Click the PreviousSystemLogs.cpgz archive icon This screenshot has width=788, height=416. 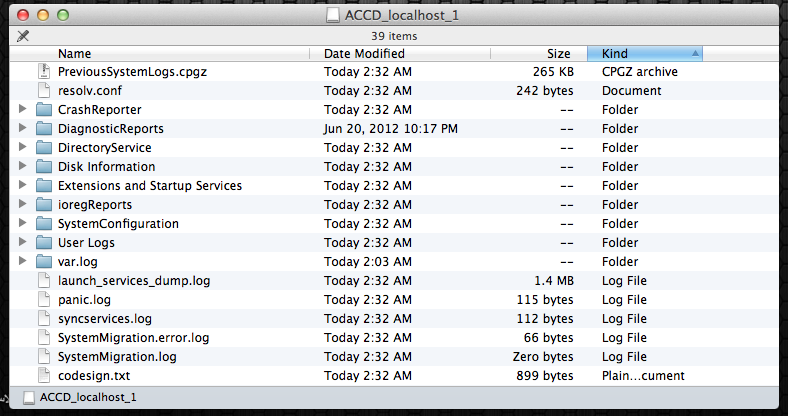(43, 72)
